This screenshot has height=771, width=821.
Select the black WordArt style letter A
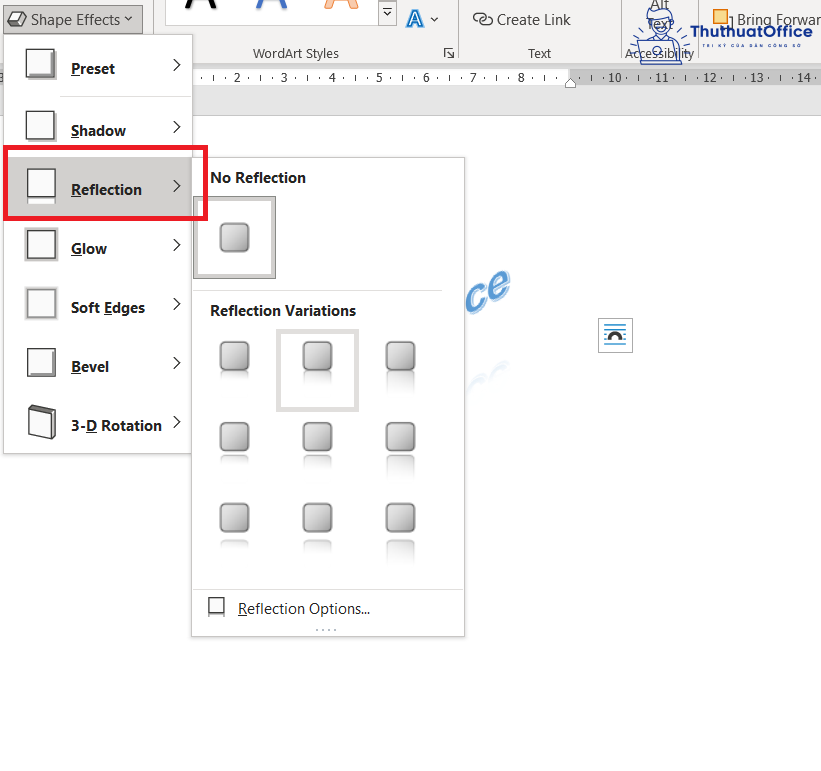(x=201, y=5)
